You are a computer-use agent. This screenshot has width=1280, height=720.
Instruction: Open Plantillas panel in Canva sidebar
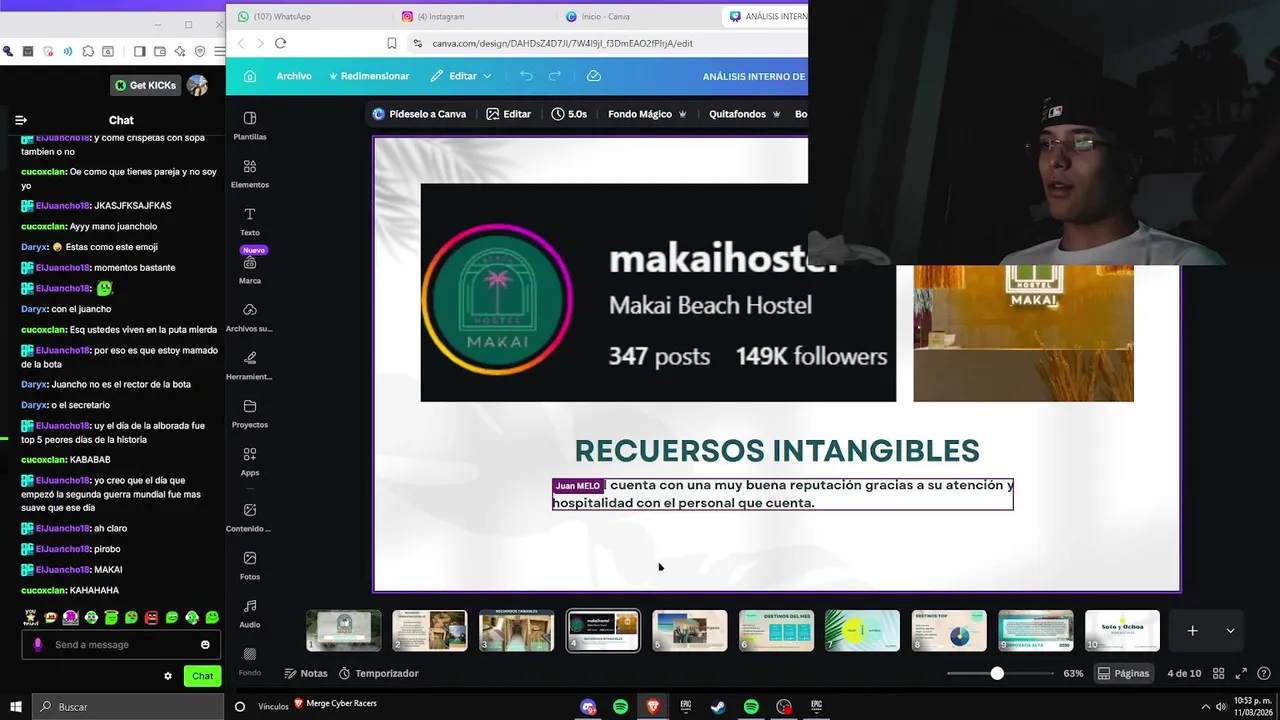[x=250, y=125]
